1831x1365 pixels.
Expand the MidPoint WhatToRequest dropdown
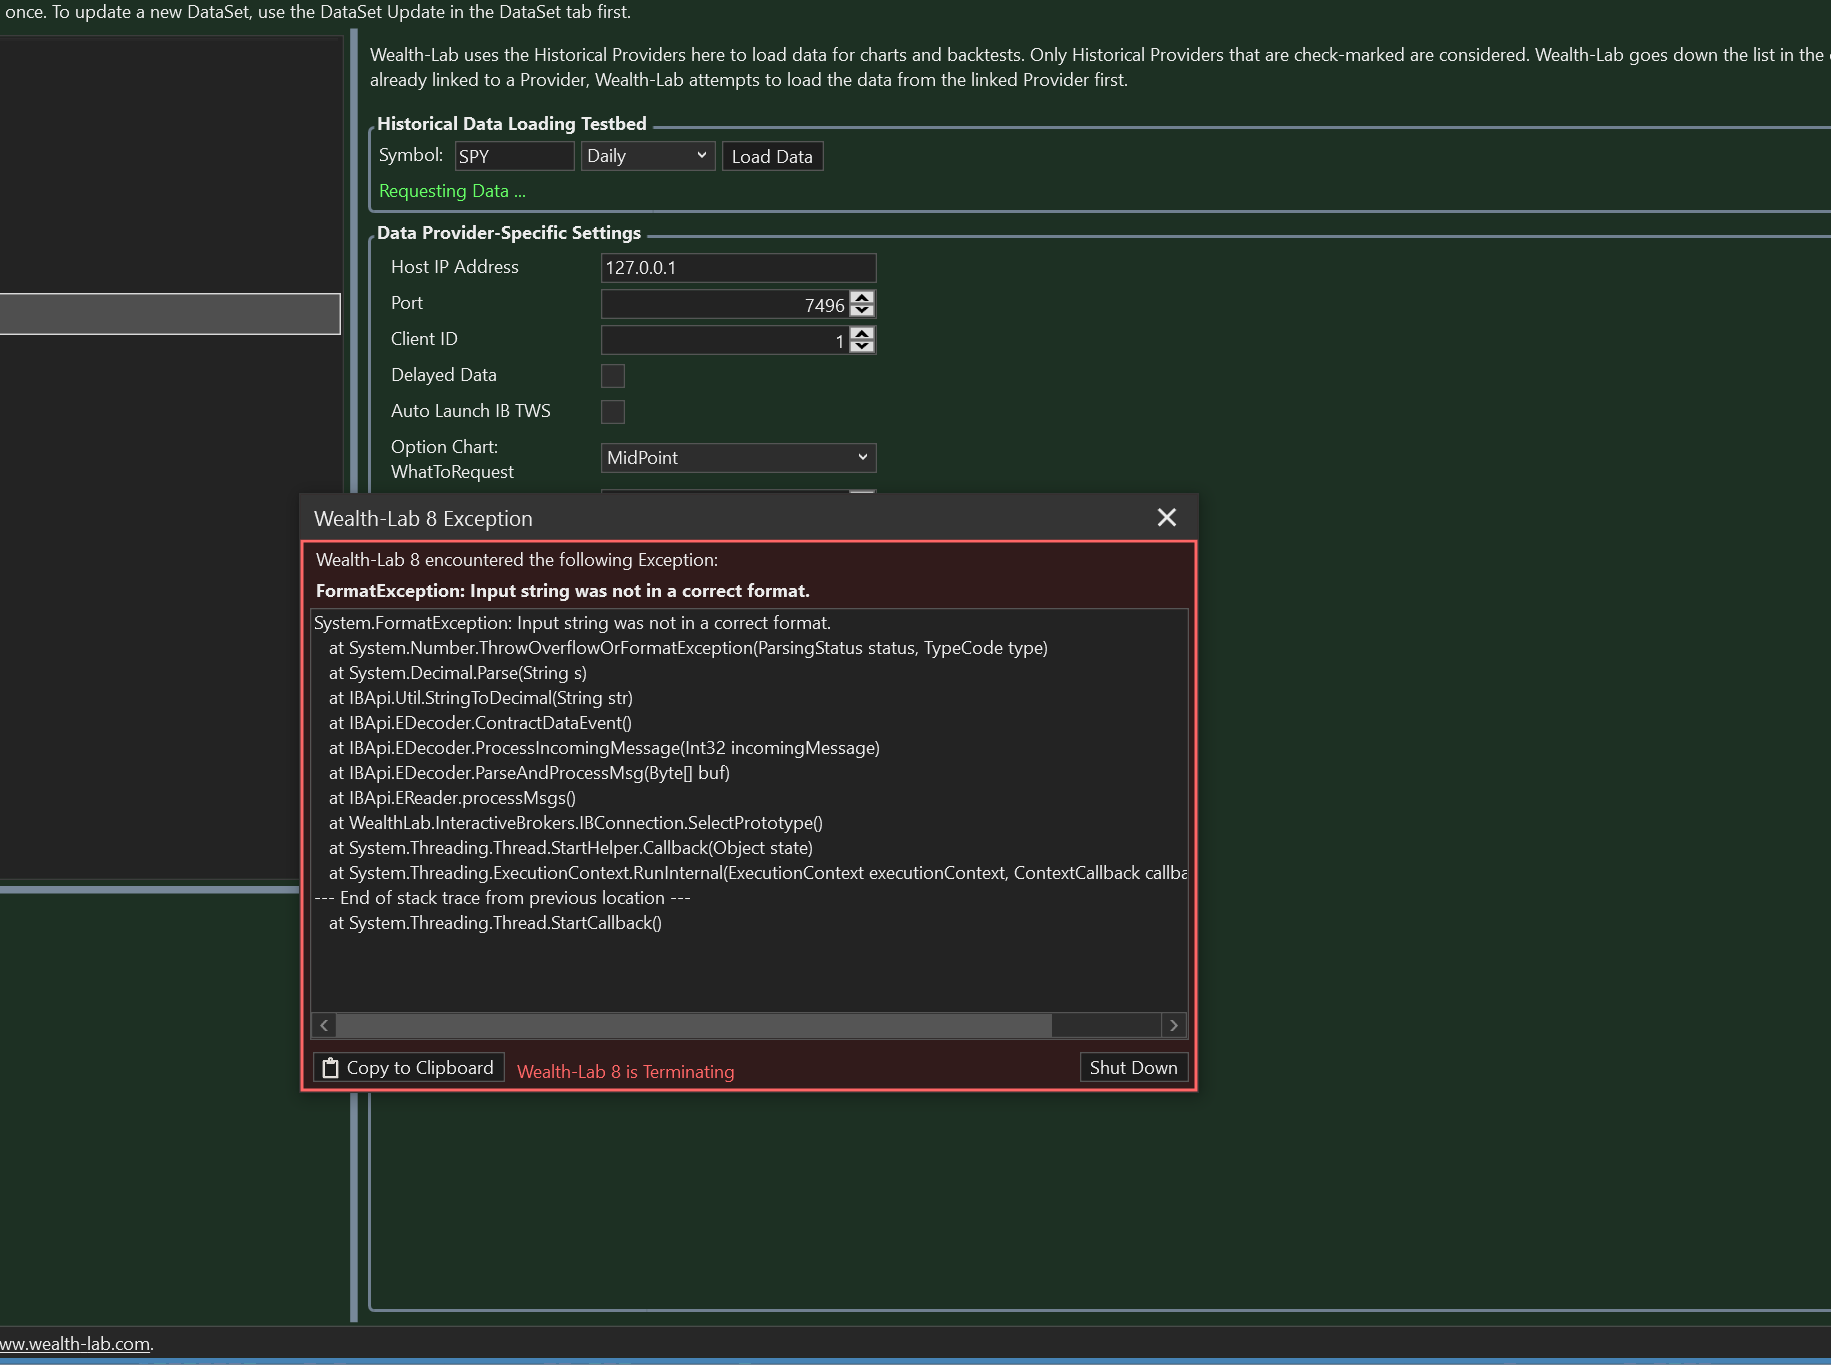(x=737, y=458)
